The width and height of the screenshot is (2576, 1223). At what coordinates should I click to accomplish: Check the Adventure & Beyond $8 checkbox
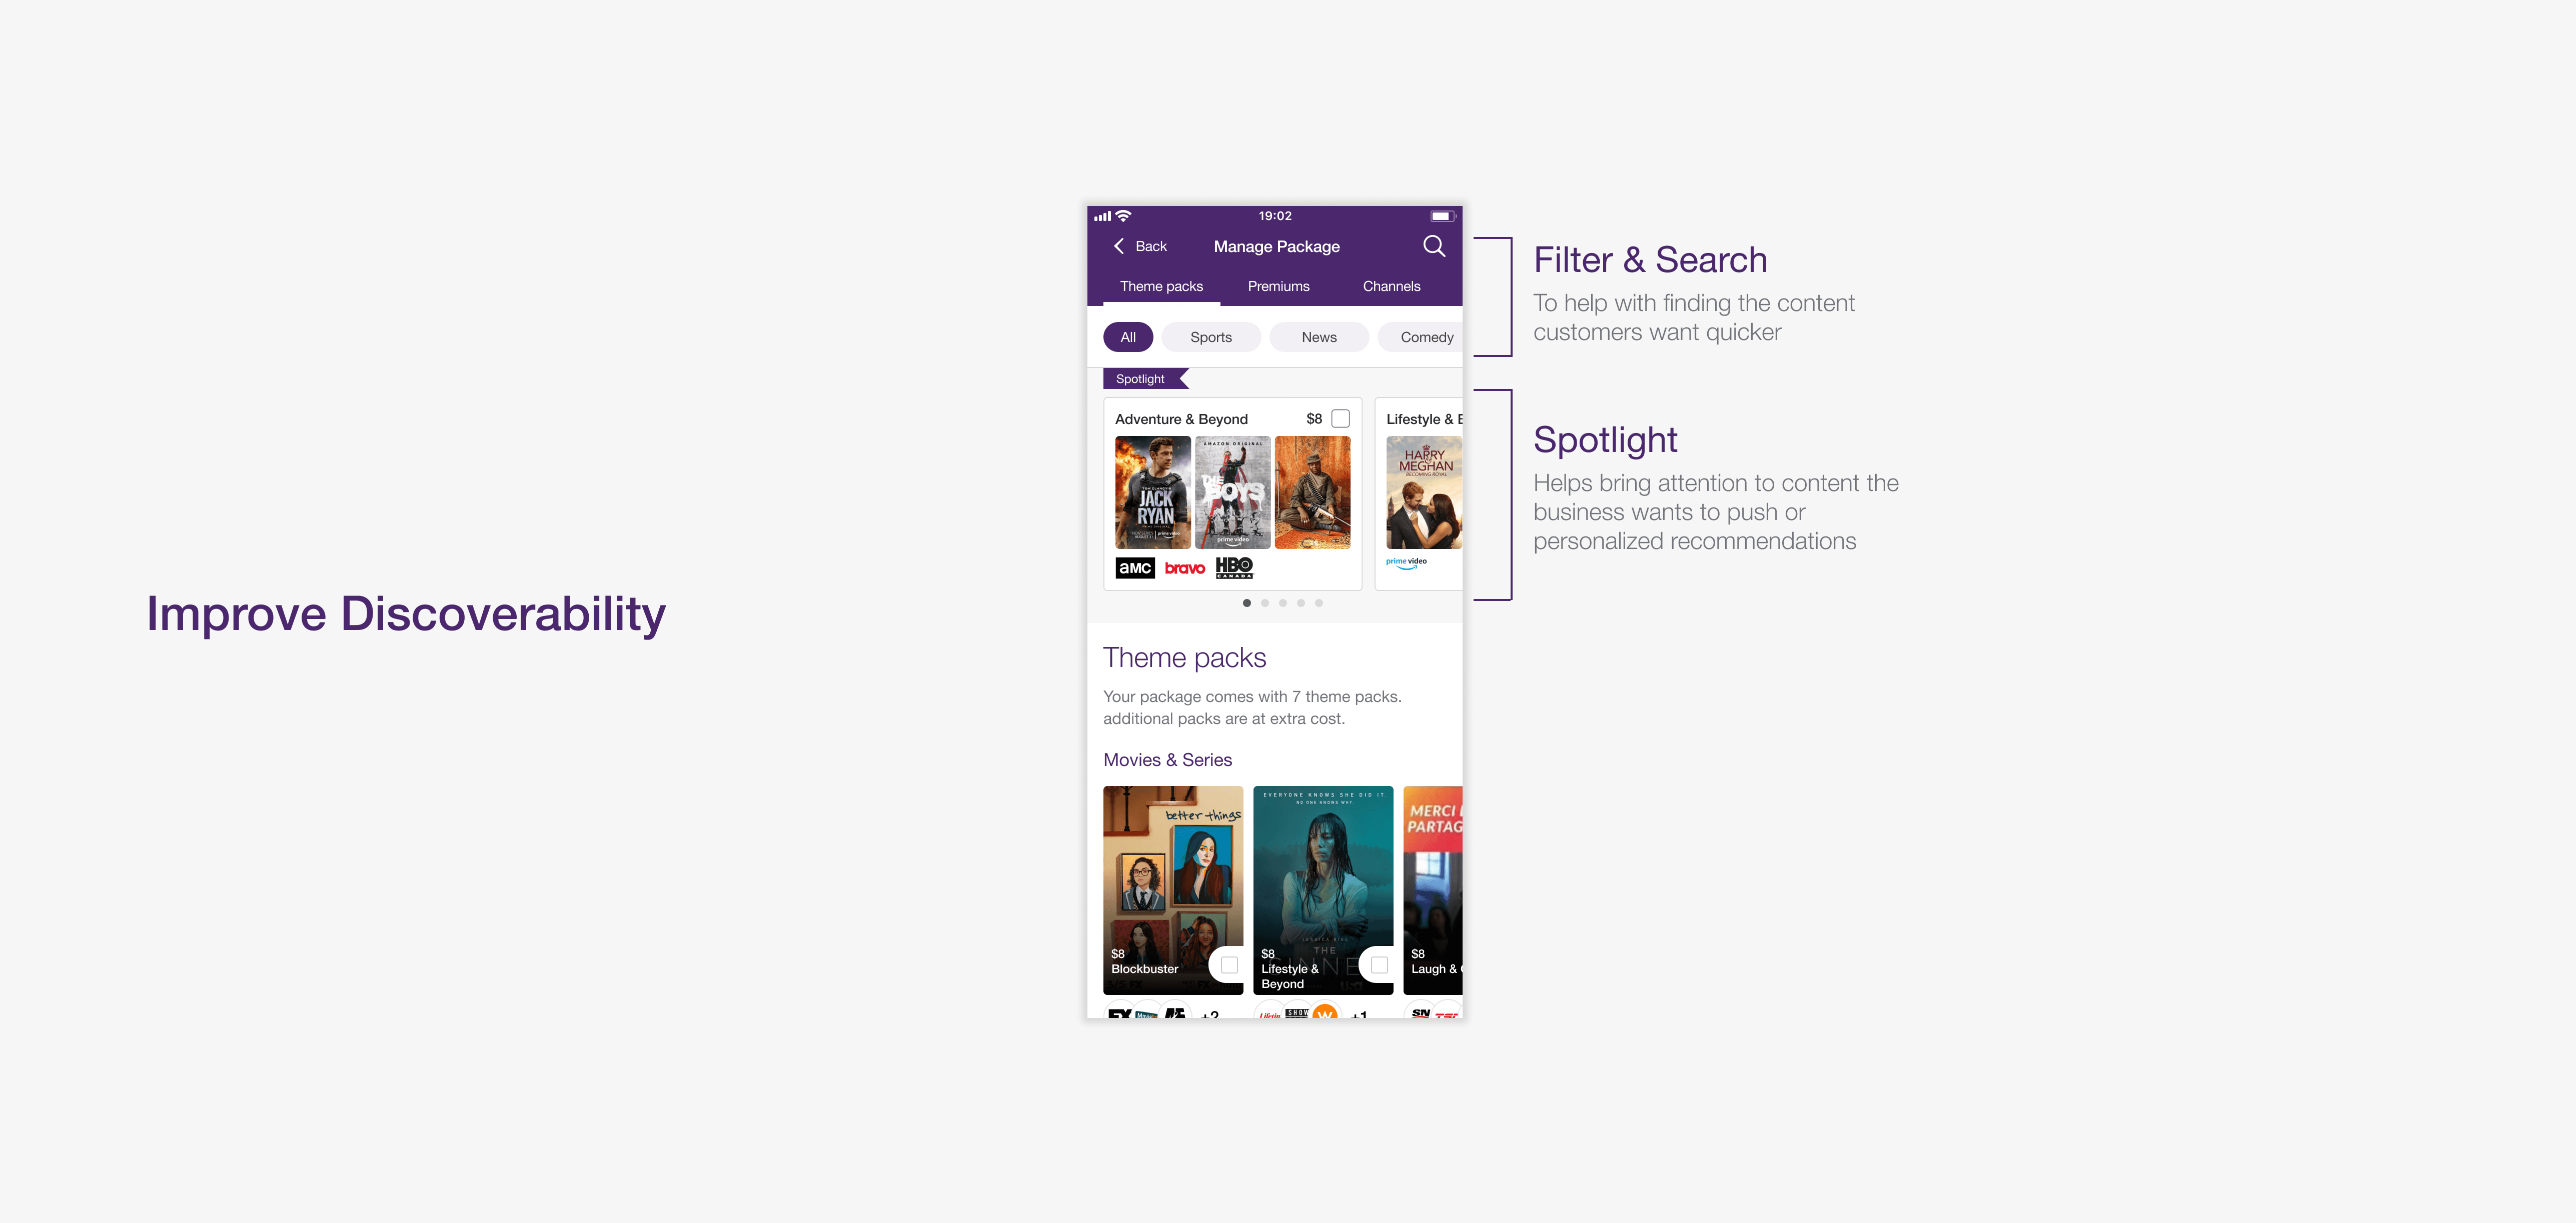click(x=1340, y=419)
